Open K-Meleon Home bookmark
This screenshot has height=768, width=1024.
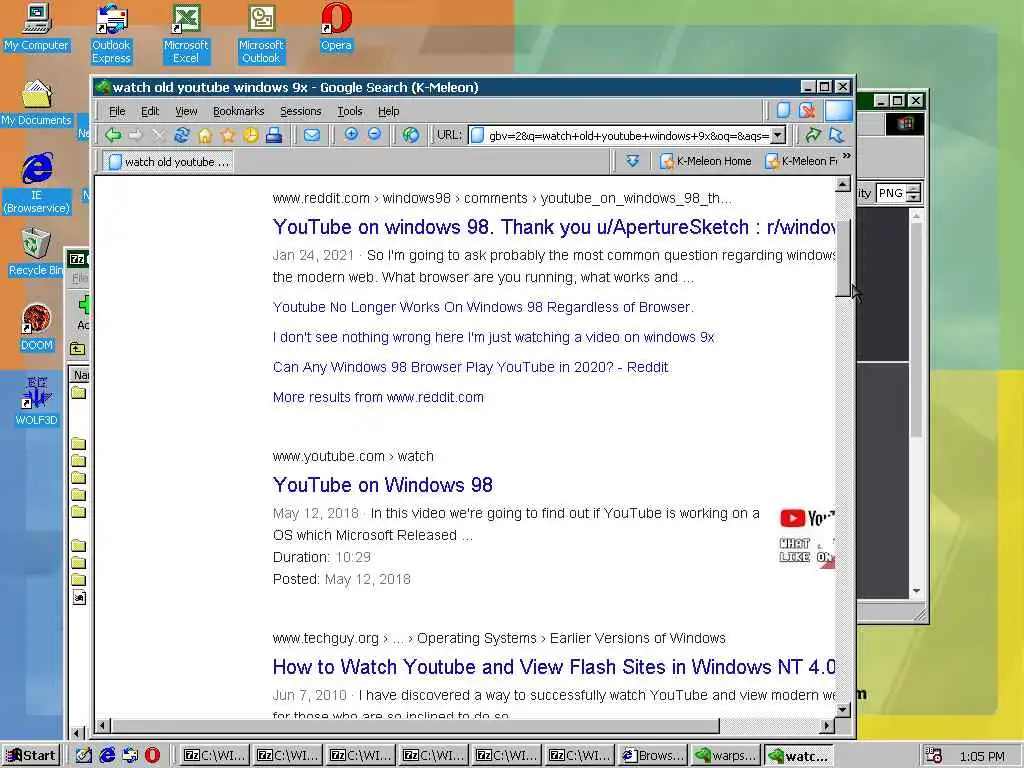[x=706, y=161]
